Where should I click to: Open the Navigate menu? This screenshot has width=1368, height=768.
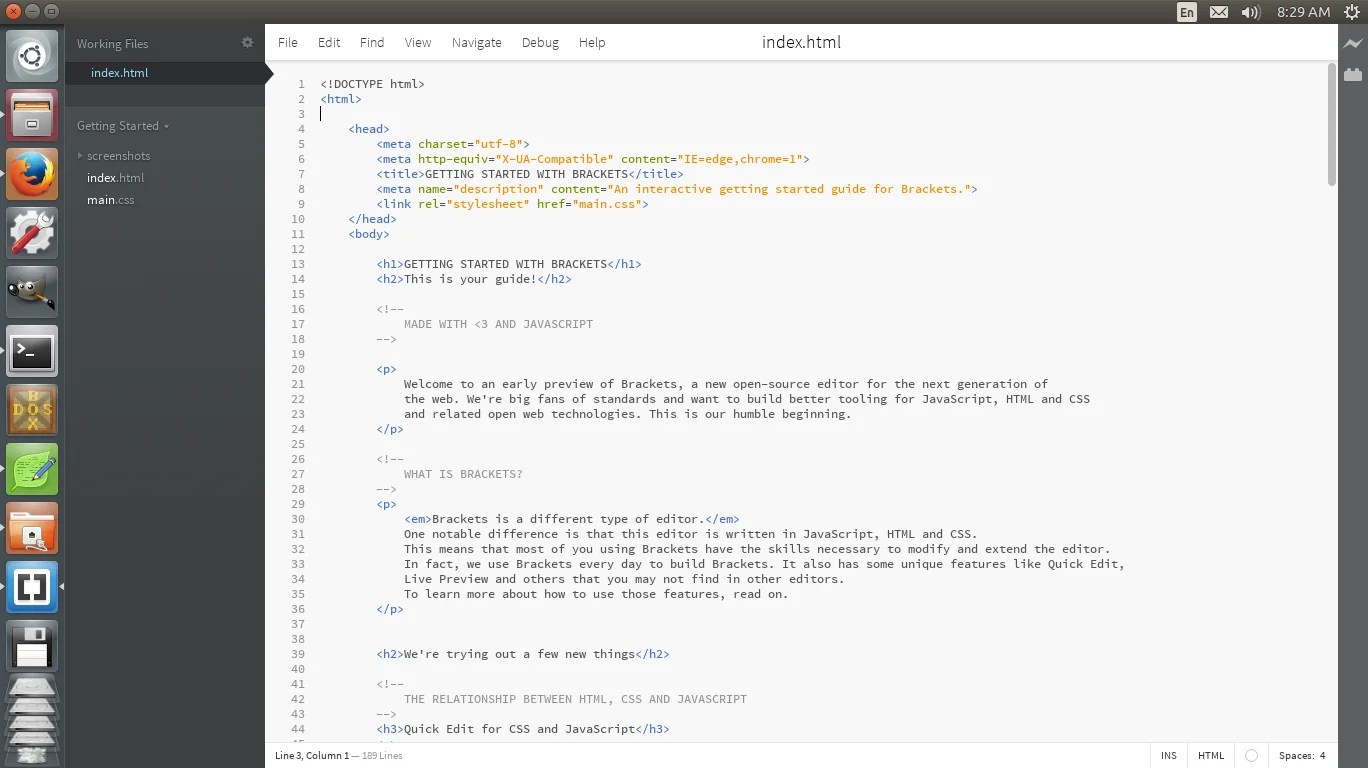tap(476, 42)
